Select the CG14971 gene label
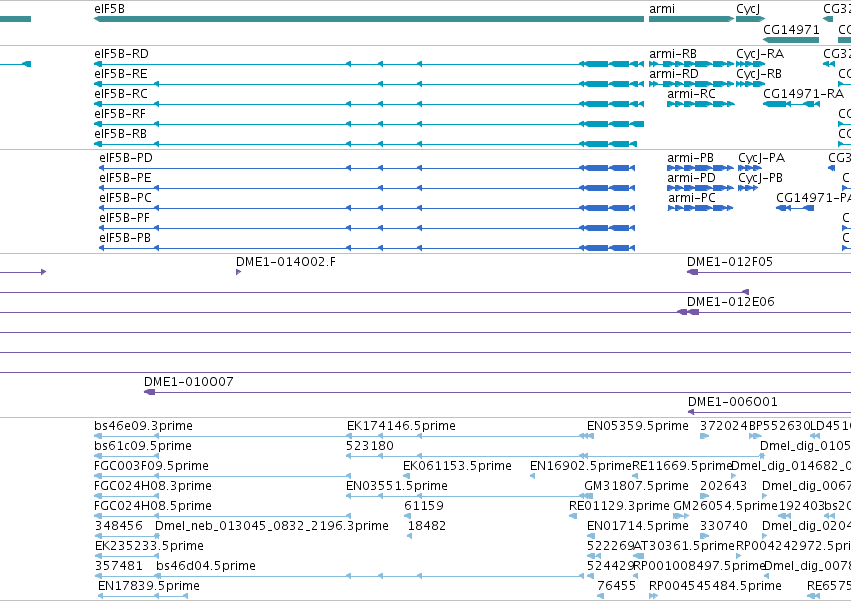The image size is (851, 601). tap(791, 29)
